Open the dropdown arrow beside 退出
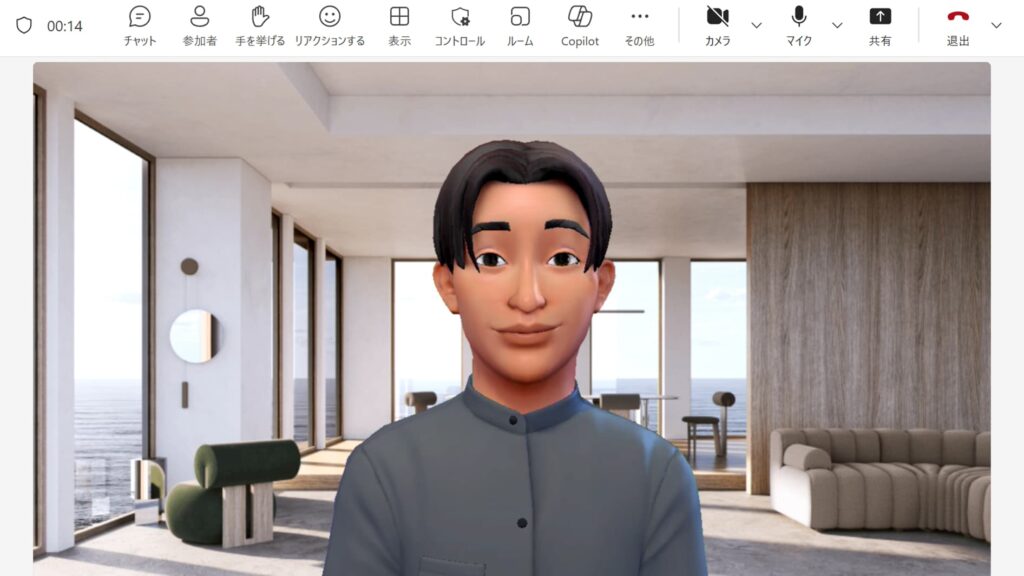 996,25
